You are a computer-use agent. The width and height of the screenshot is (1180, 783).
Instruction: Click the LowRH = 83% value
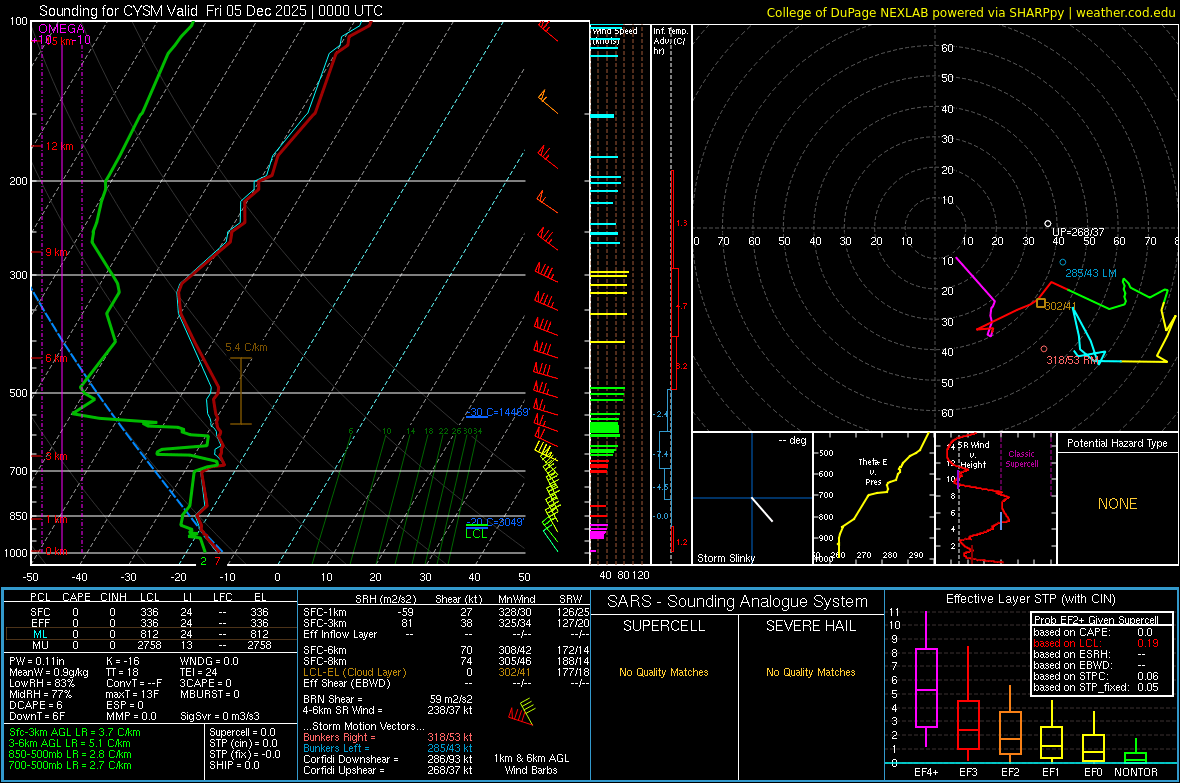click(x=41, y=683)
